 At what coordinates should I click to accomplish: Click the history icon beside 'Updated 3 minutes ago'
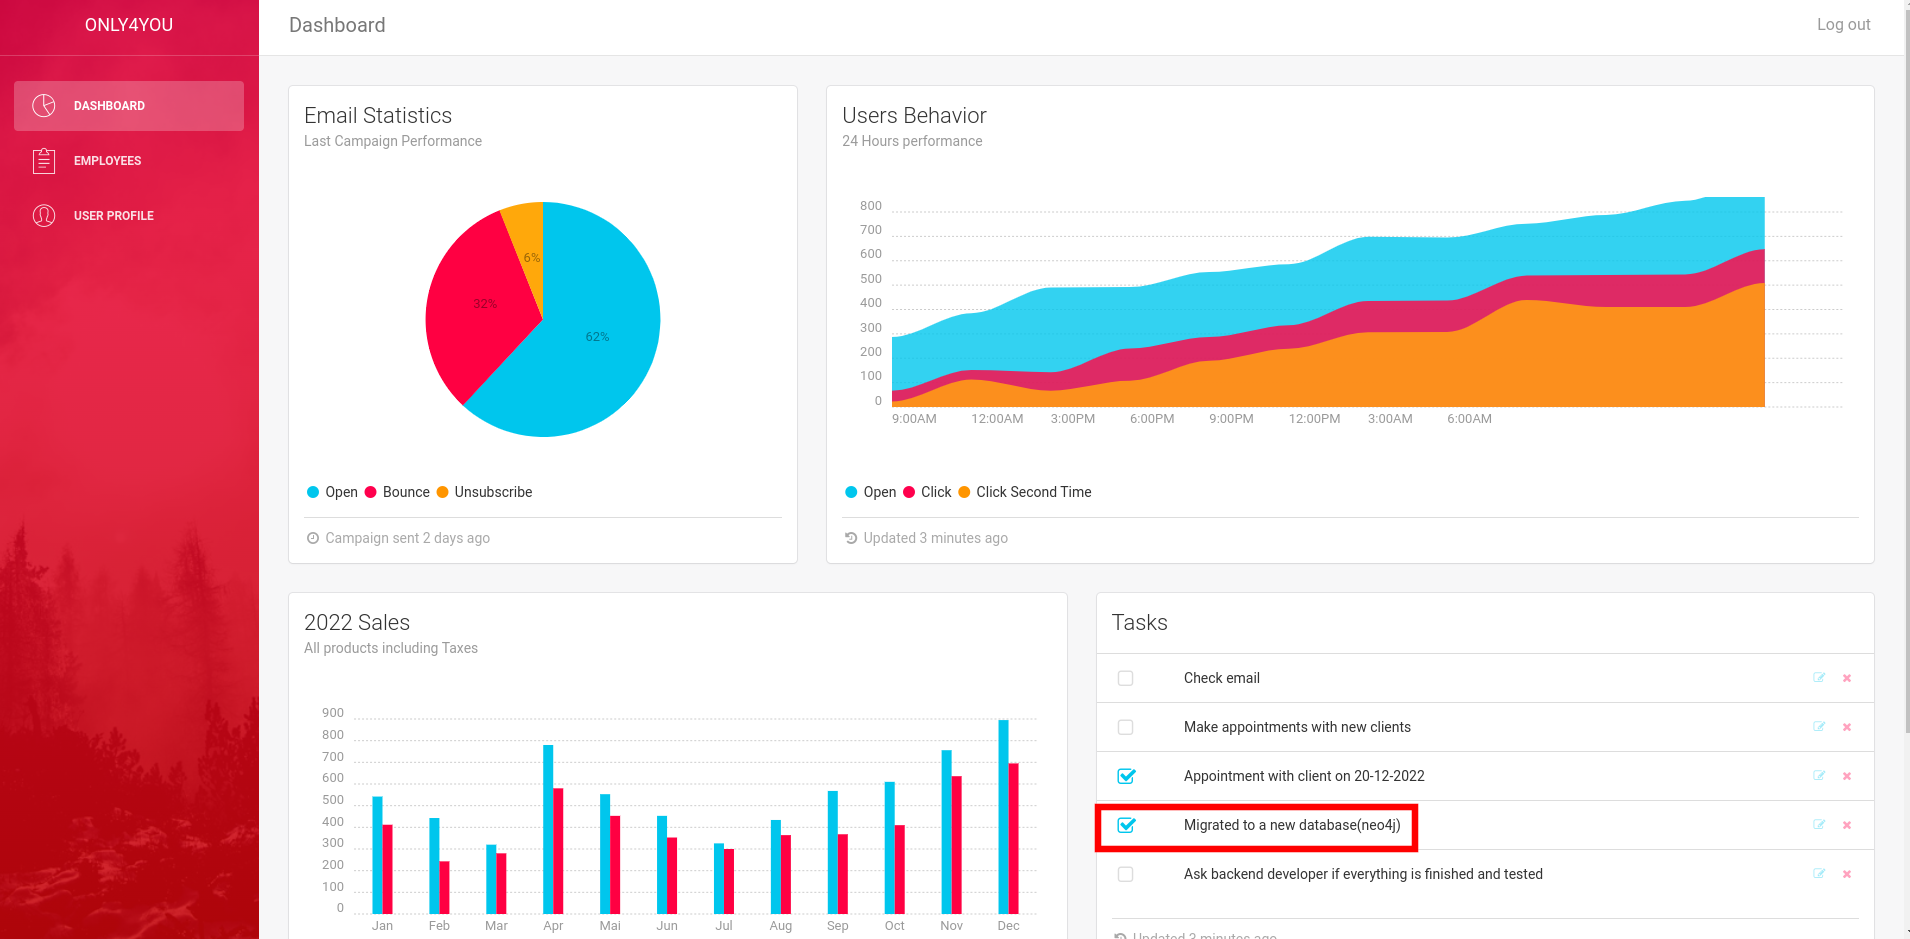point(851,538)
